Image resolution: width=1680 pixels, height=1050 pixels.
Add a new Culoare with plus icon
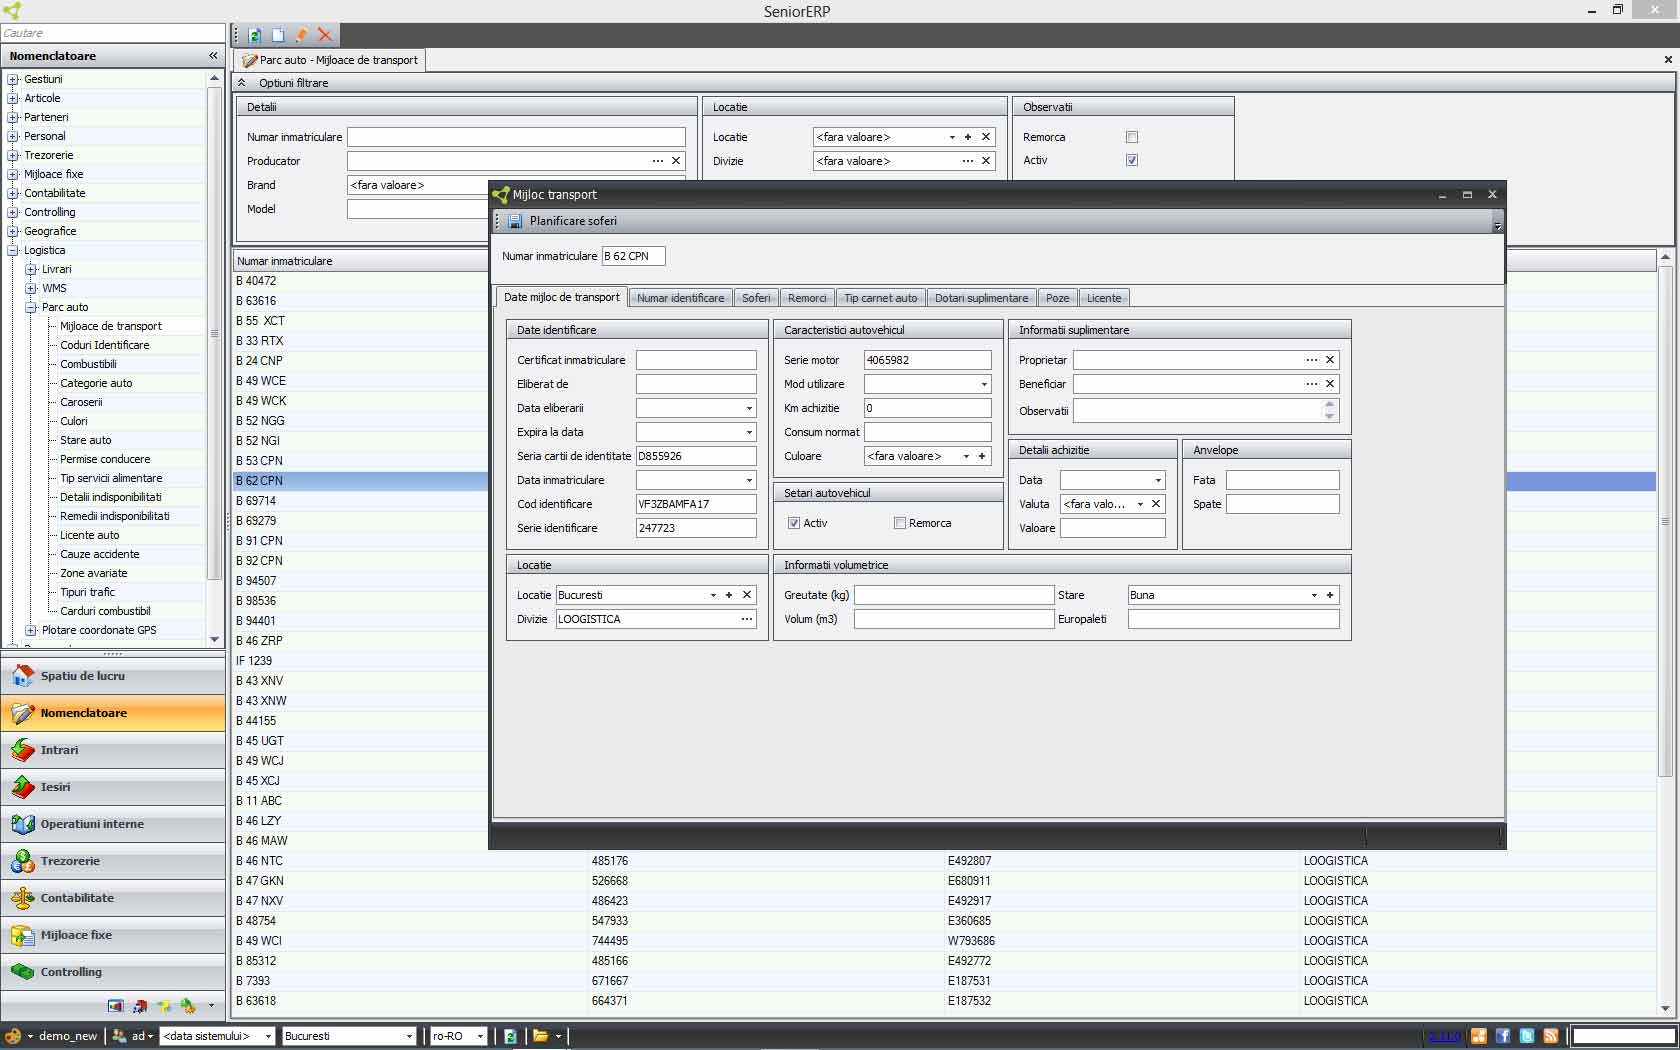tap(982, 456)
